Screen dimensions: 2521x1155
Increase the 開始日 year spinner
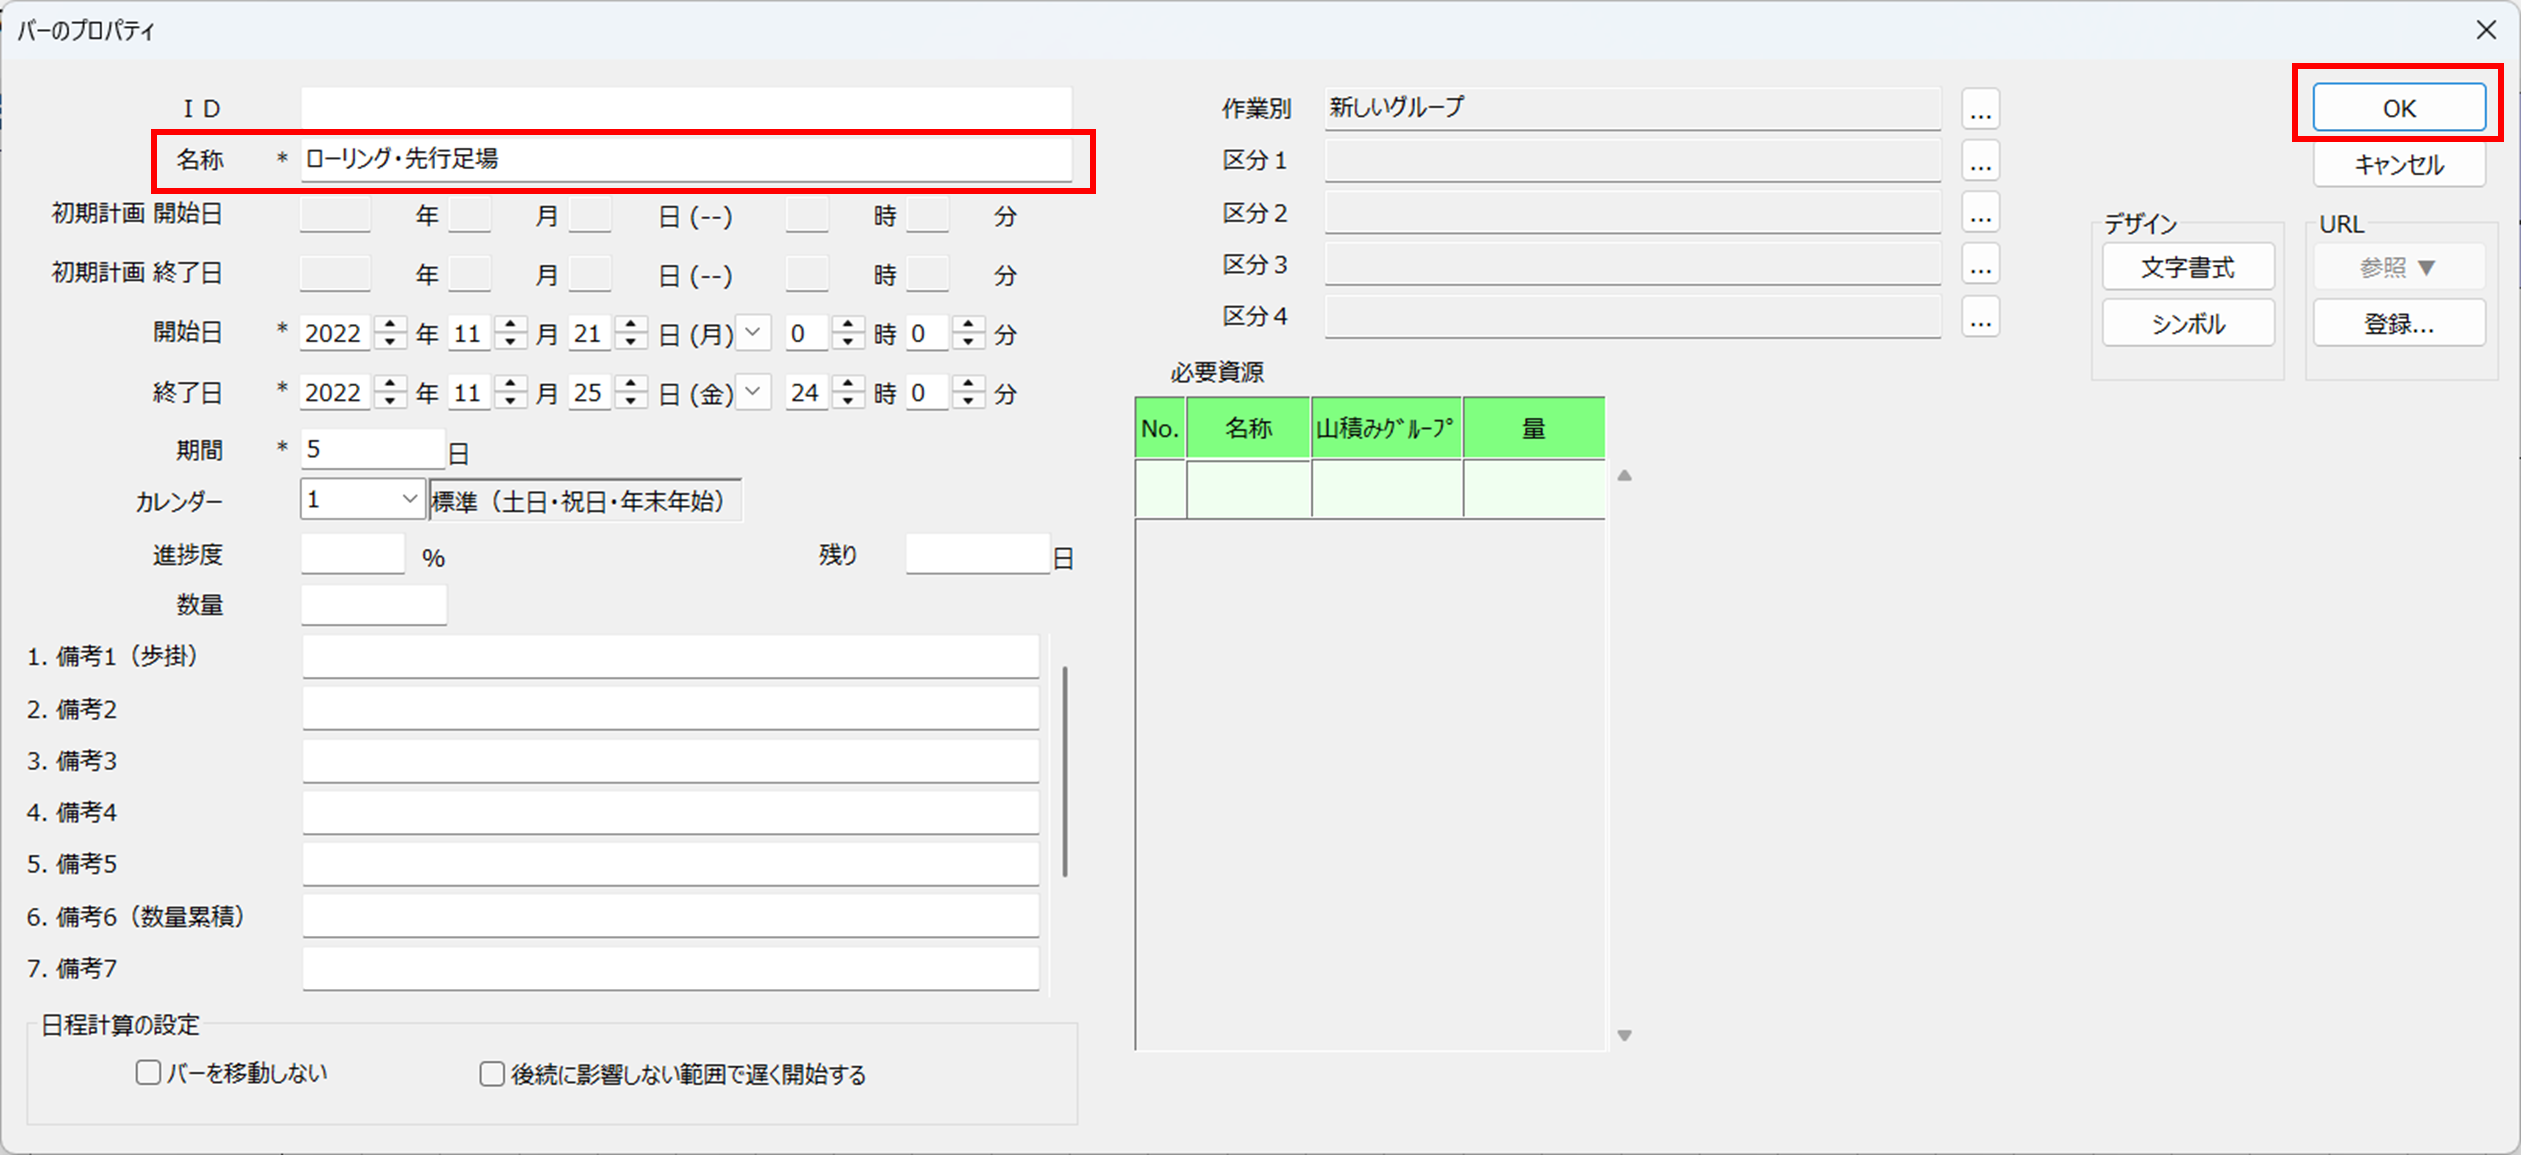(390, 324)
